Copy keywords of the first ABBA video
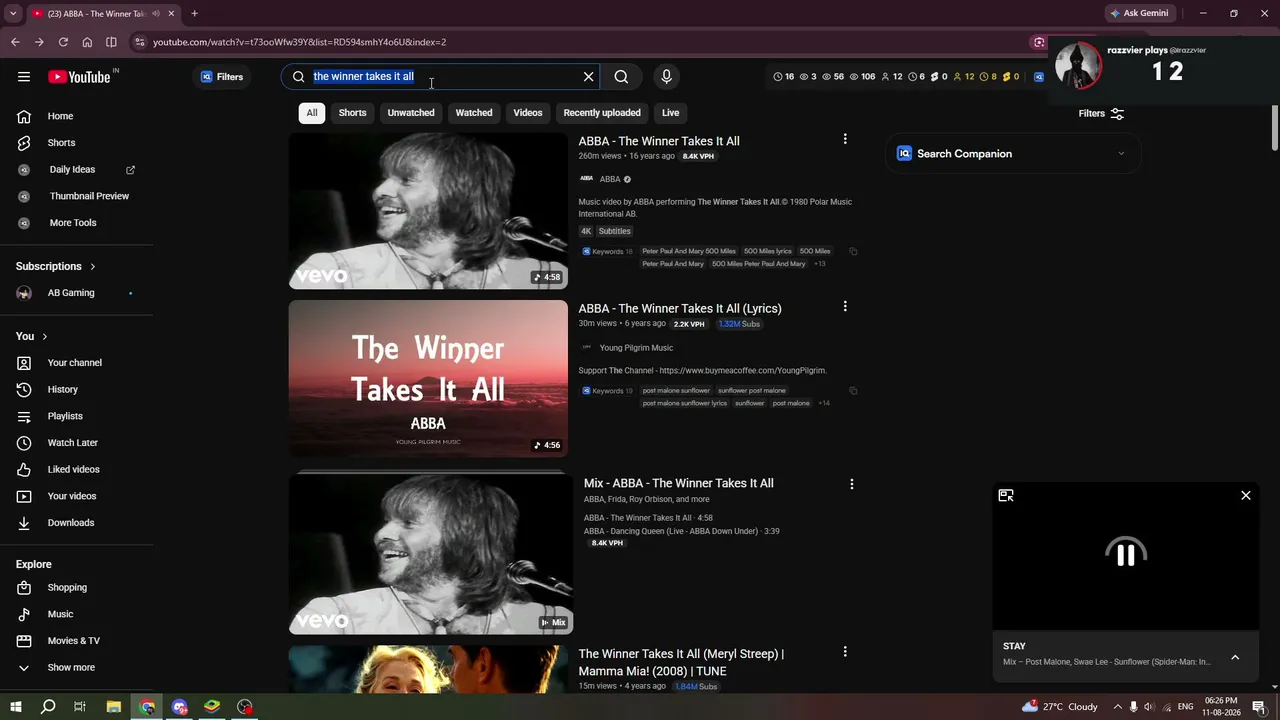Viewport: 1280px width, 720px height. 853,252
